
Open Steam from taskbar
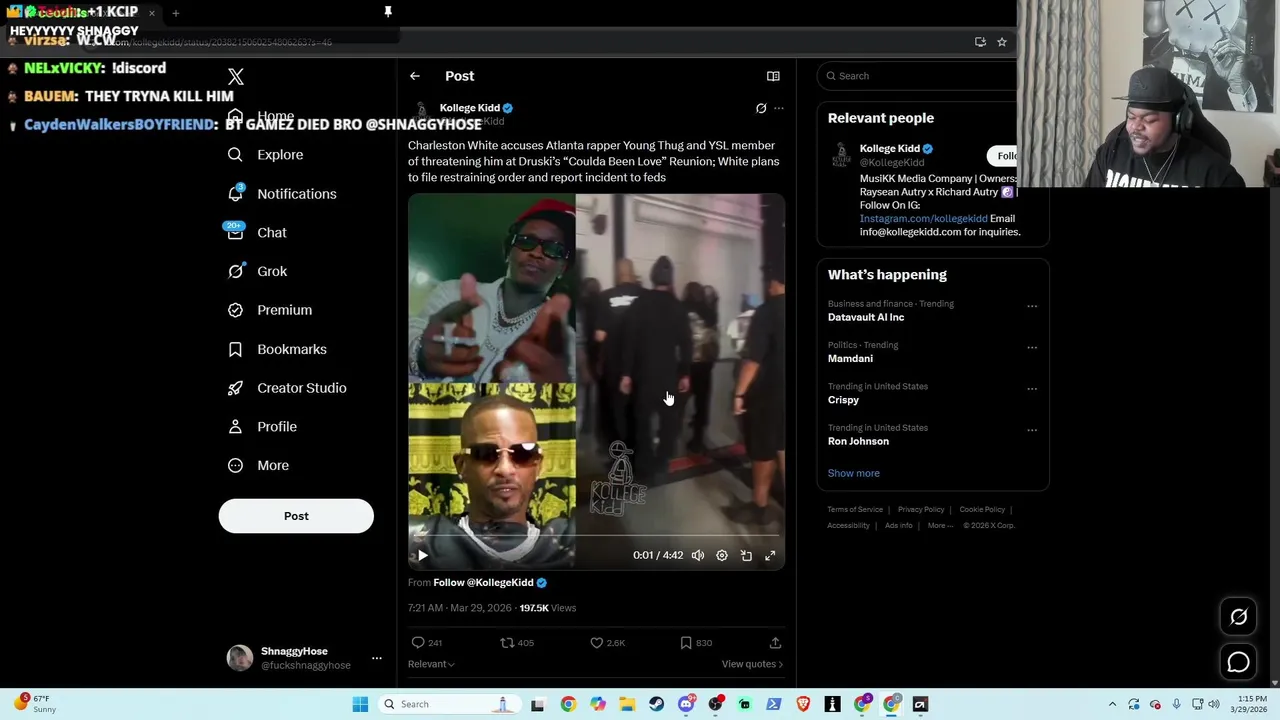(656, 704)
